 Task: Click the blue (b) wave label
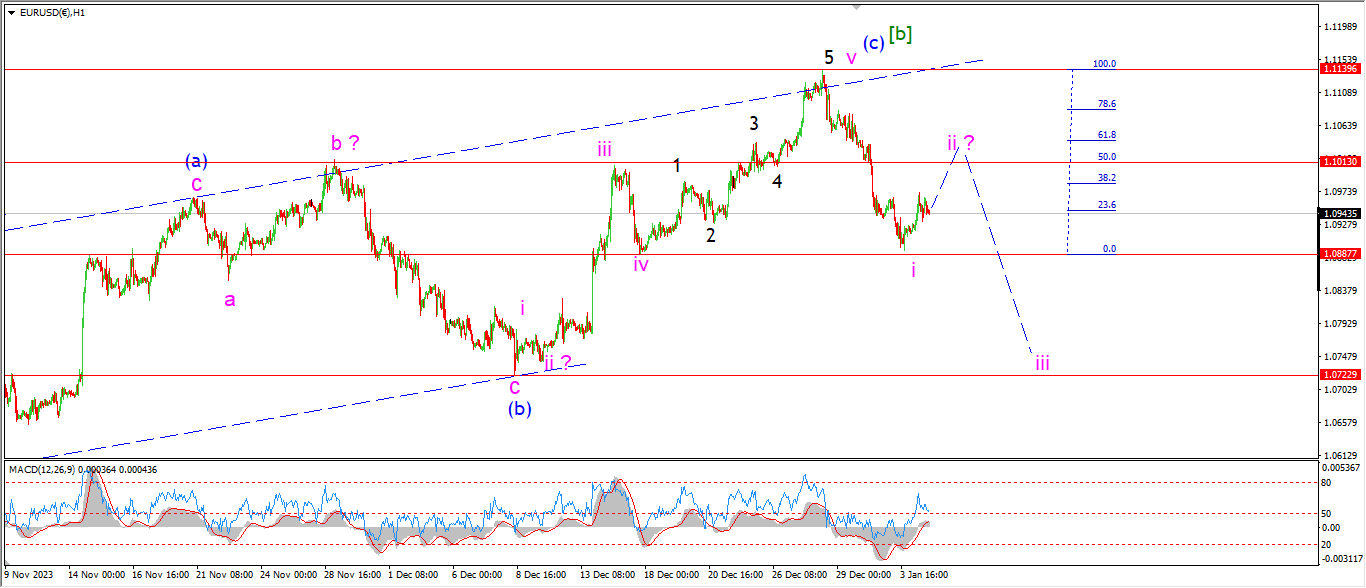(x=519, y=408)
